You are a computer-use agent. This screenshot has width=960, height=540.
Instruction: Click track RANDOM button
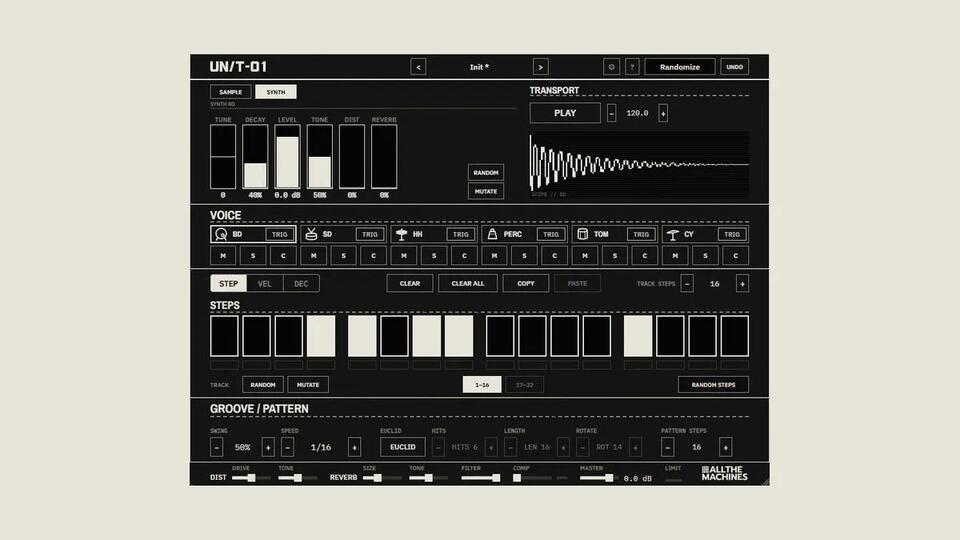263,384
